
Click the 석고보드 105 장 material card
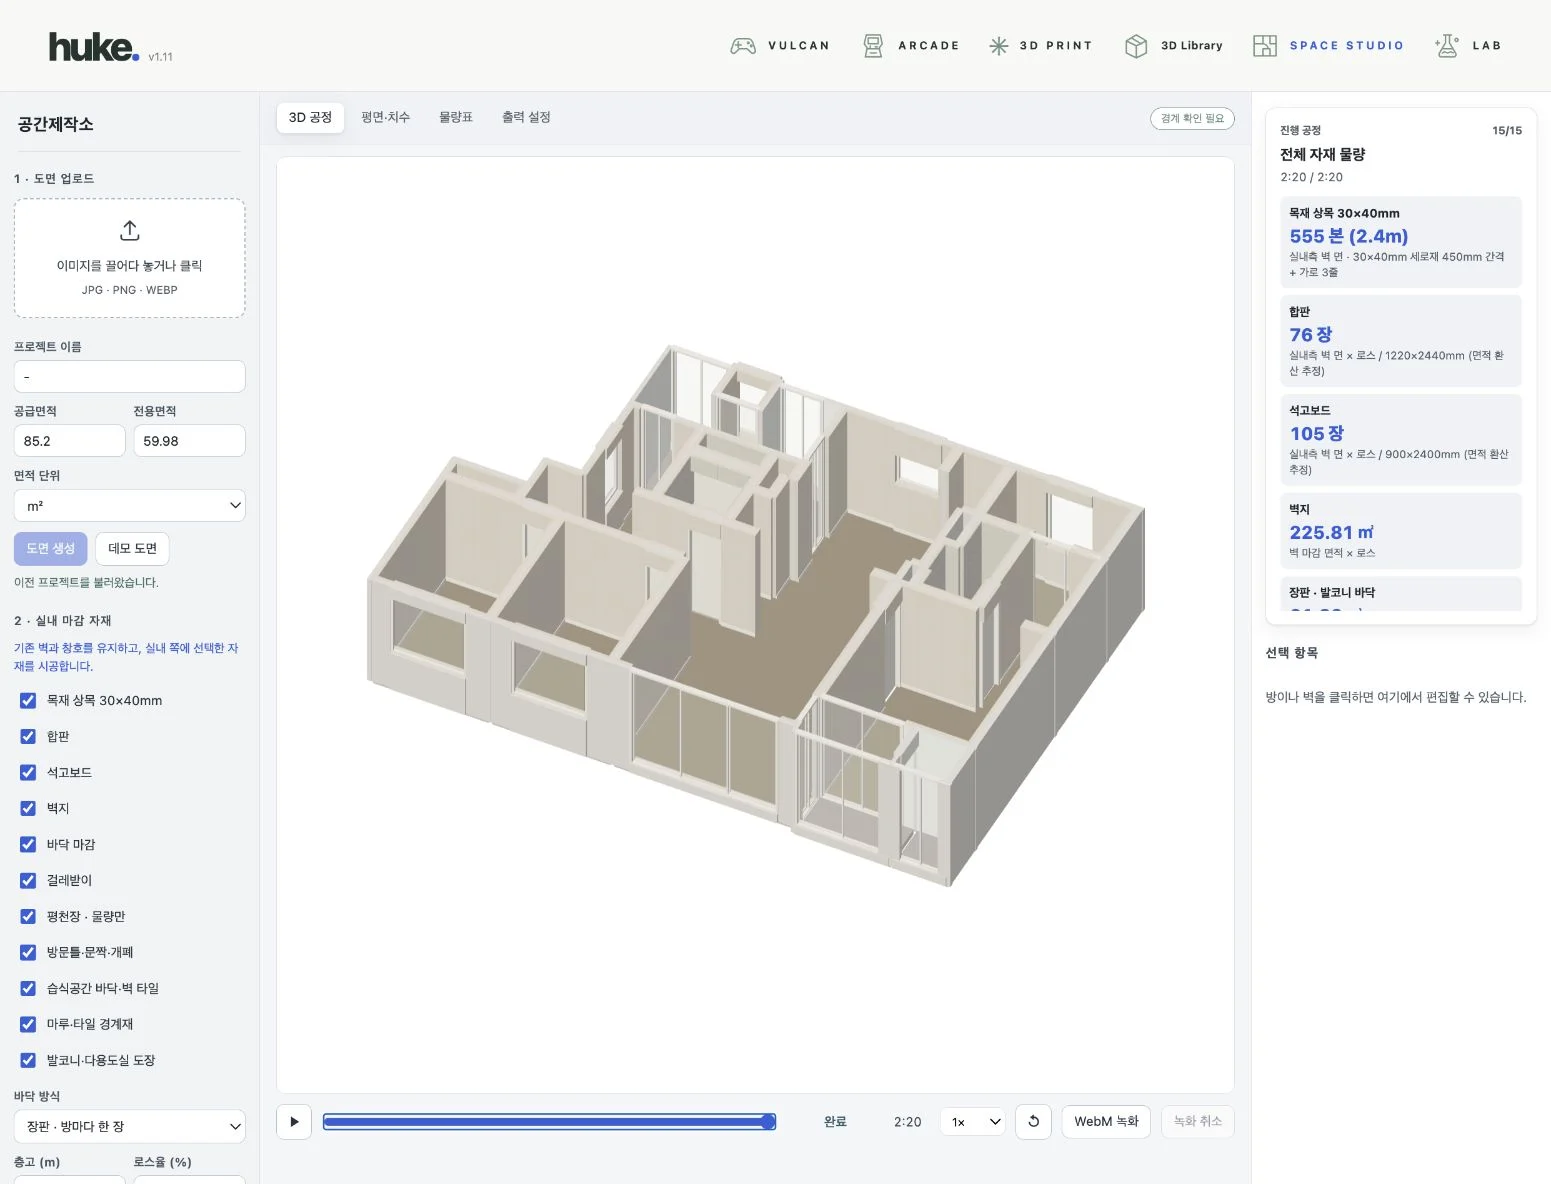tap(1401, 440)
